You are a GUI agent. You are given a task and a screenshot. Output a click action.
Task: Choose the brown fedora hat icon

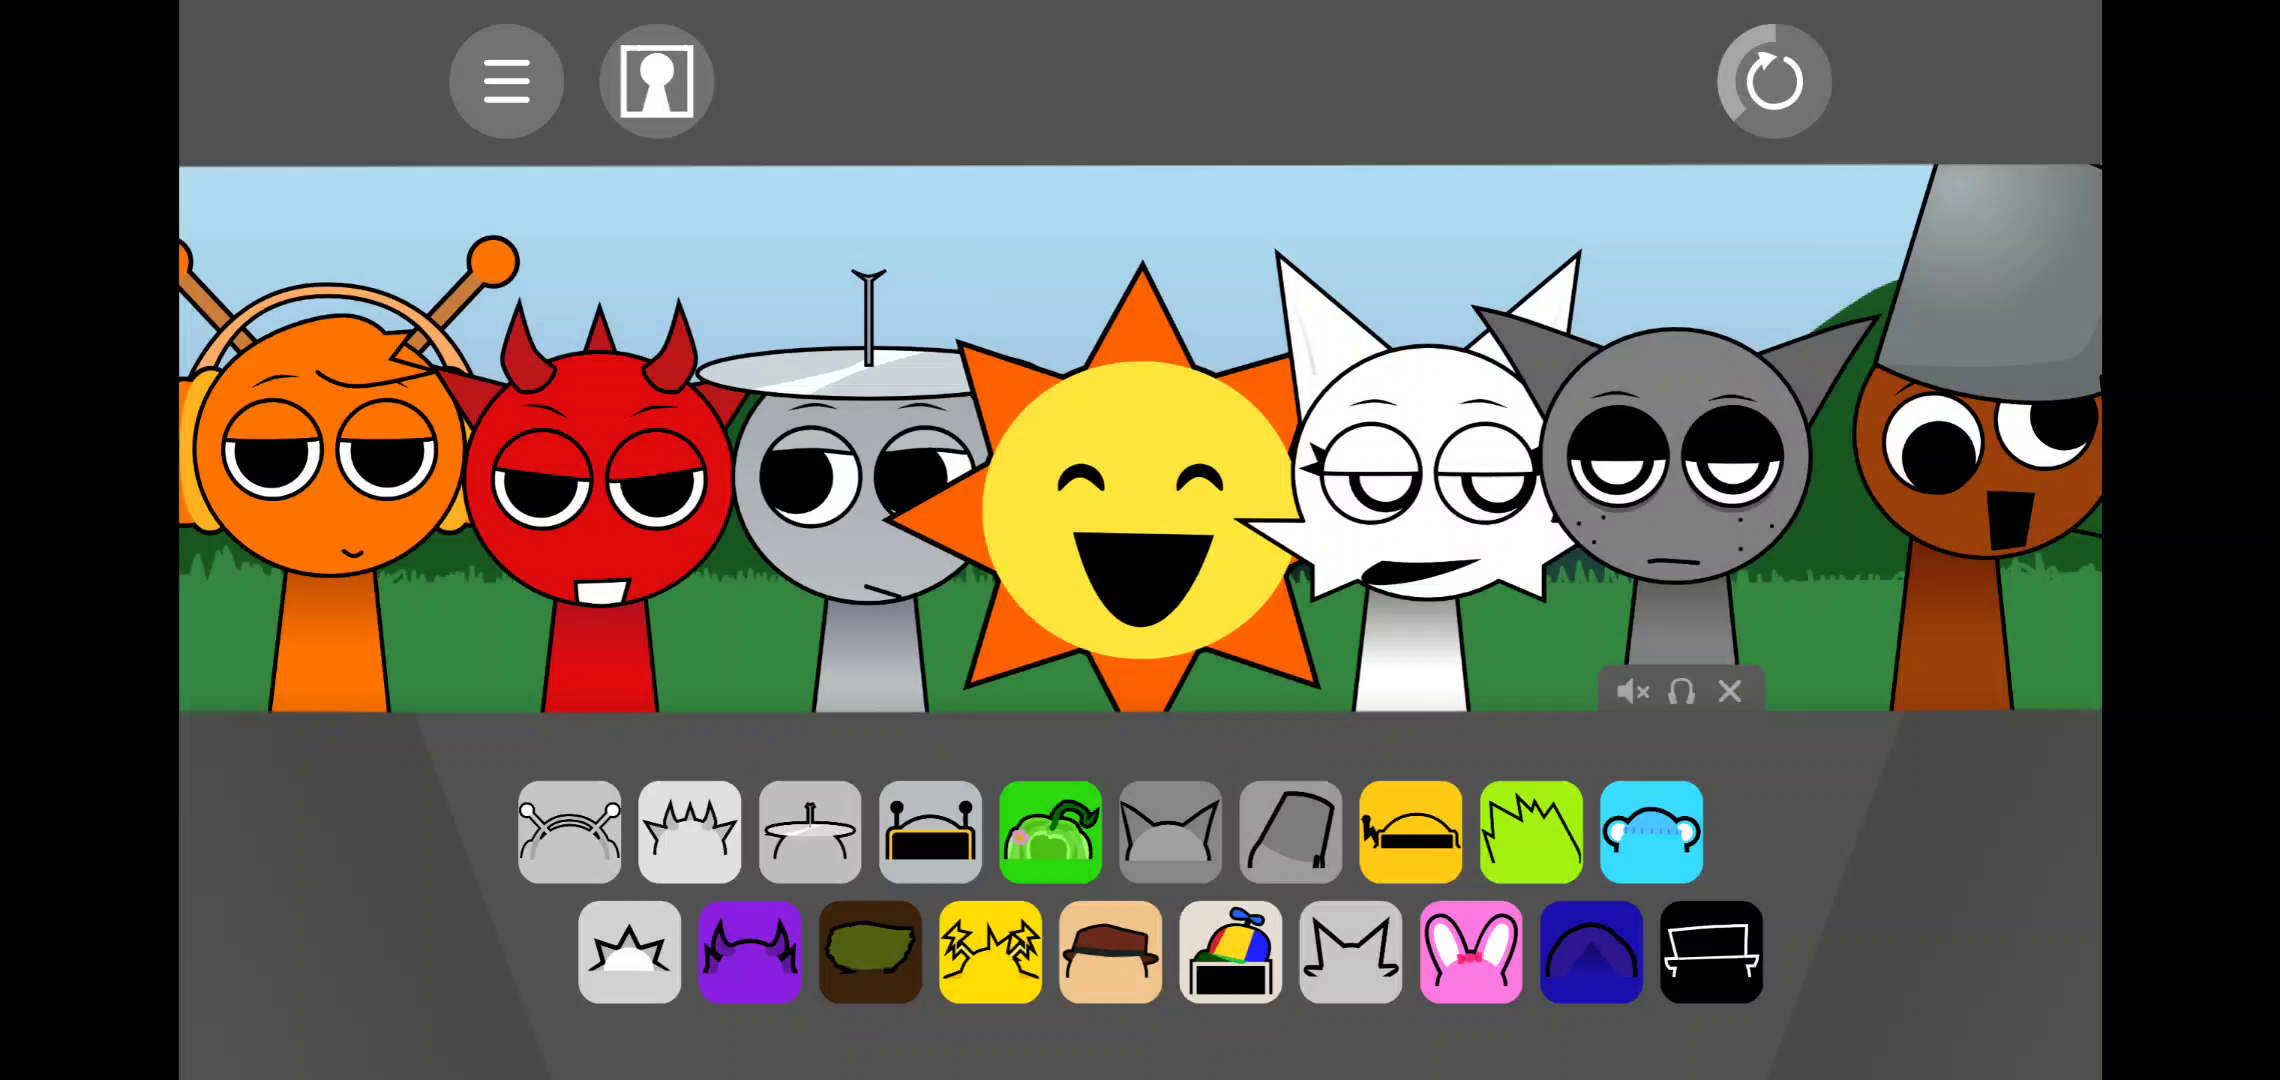[x=1110, y=952]
